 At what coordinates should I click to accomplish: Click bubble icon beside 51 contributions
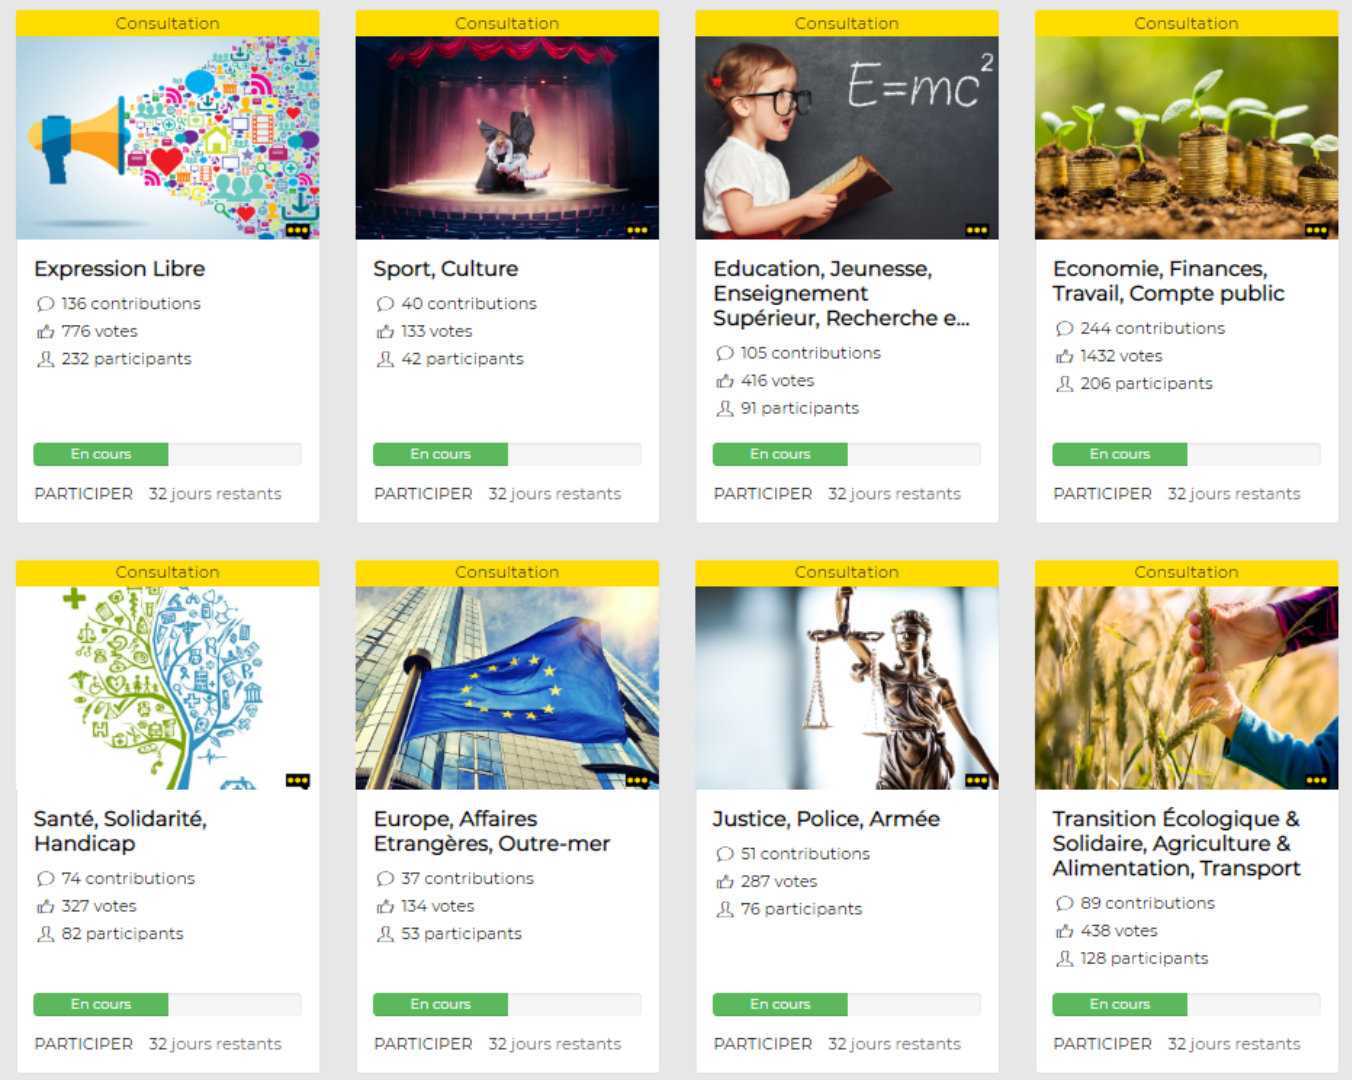[725, 854]
